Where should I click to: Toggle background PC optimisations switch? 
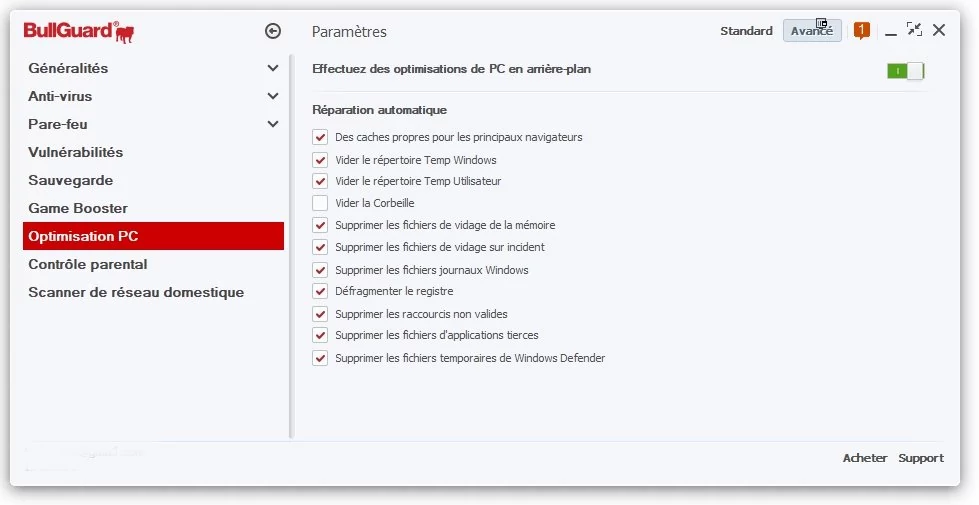905,71
